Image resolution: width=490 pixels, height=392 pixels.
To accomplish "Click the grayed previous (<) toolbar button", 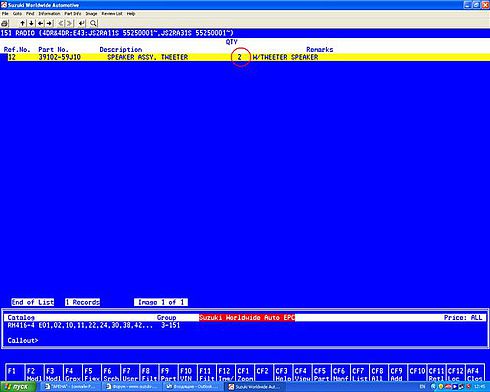I will [x=61, y=23].
